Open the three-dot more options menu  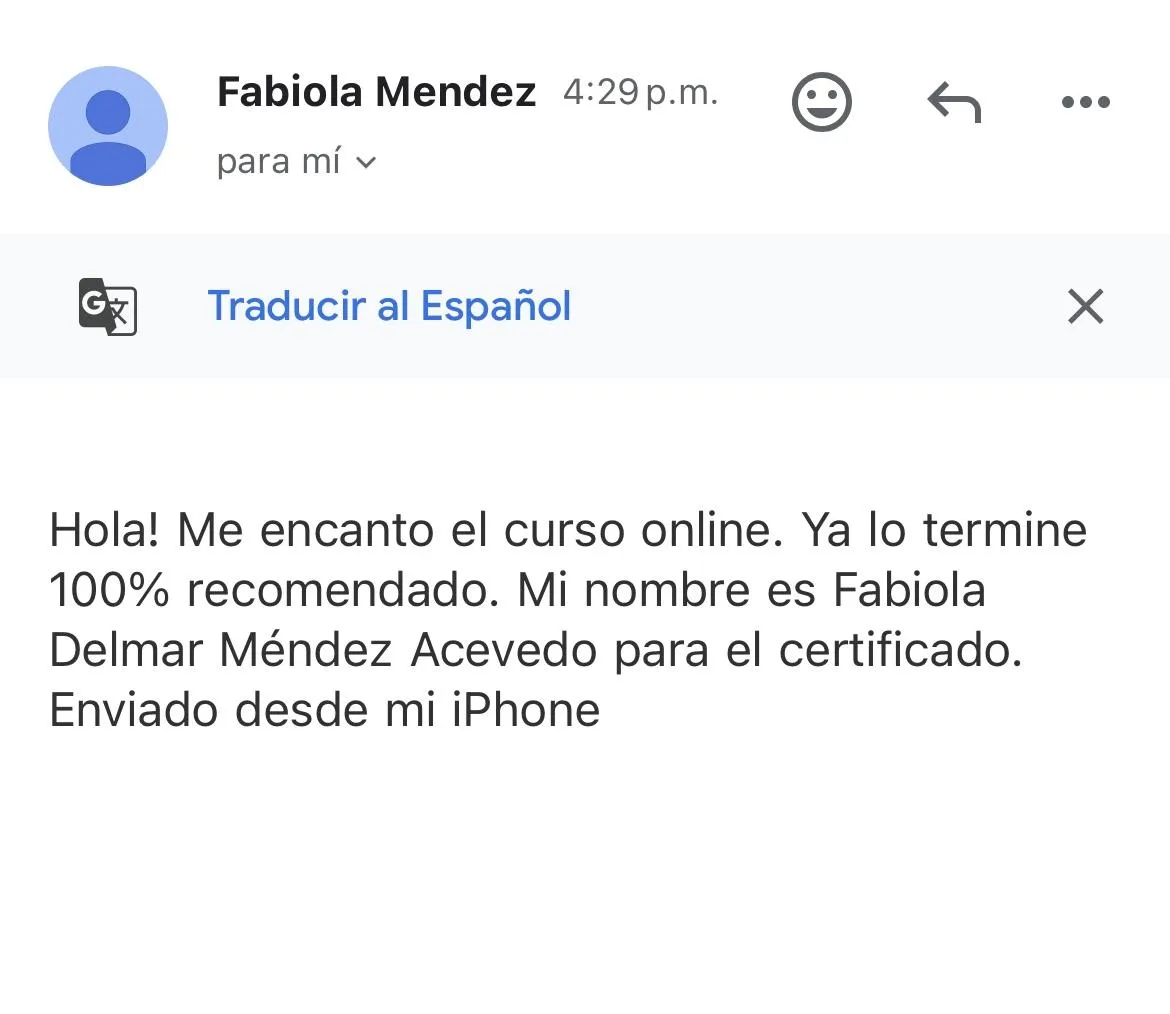click(x=1085, y=101)
